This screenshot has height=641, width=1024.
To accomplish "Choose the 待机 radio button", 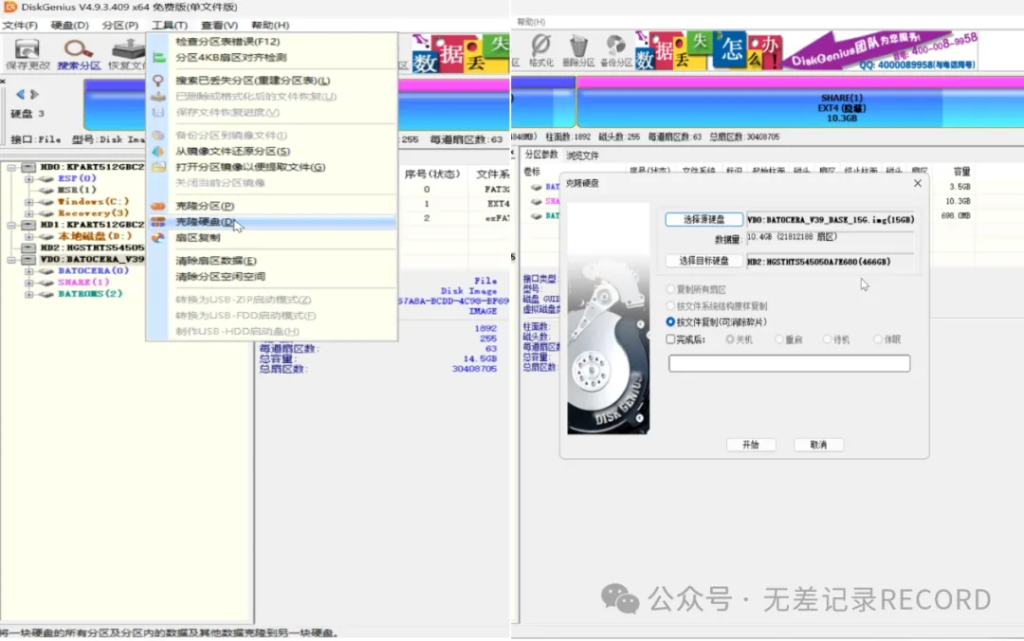I will coord(827,339).
